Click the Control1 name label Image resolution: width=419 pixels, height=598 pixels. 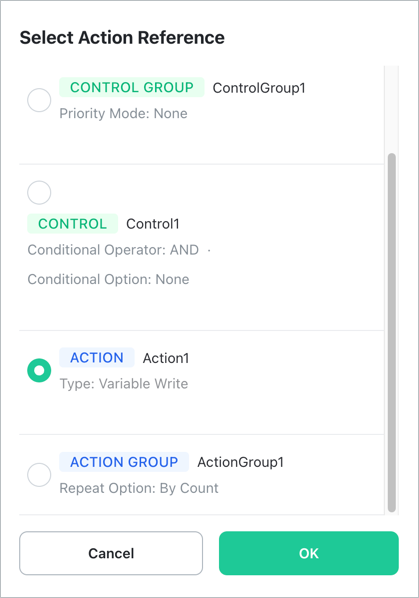[x=153, y=224]
